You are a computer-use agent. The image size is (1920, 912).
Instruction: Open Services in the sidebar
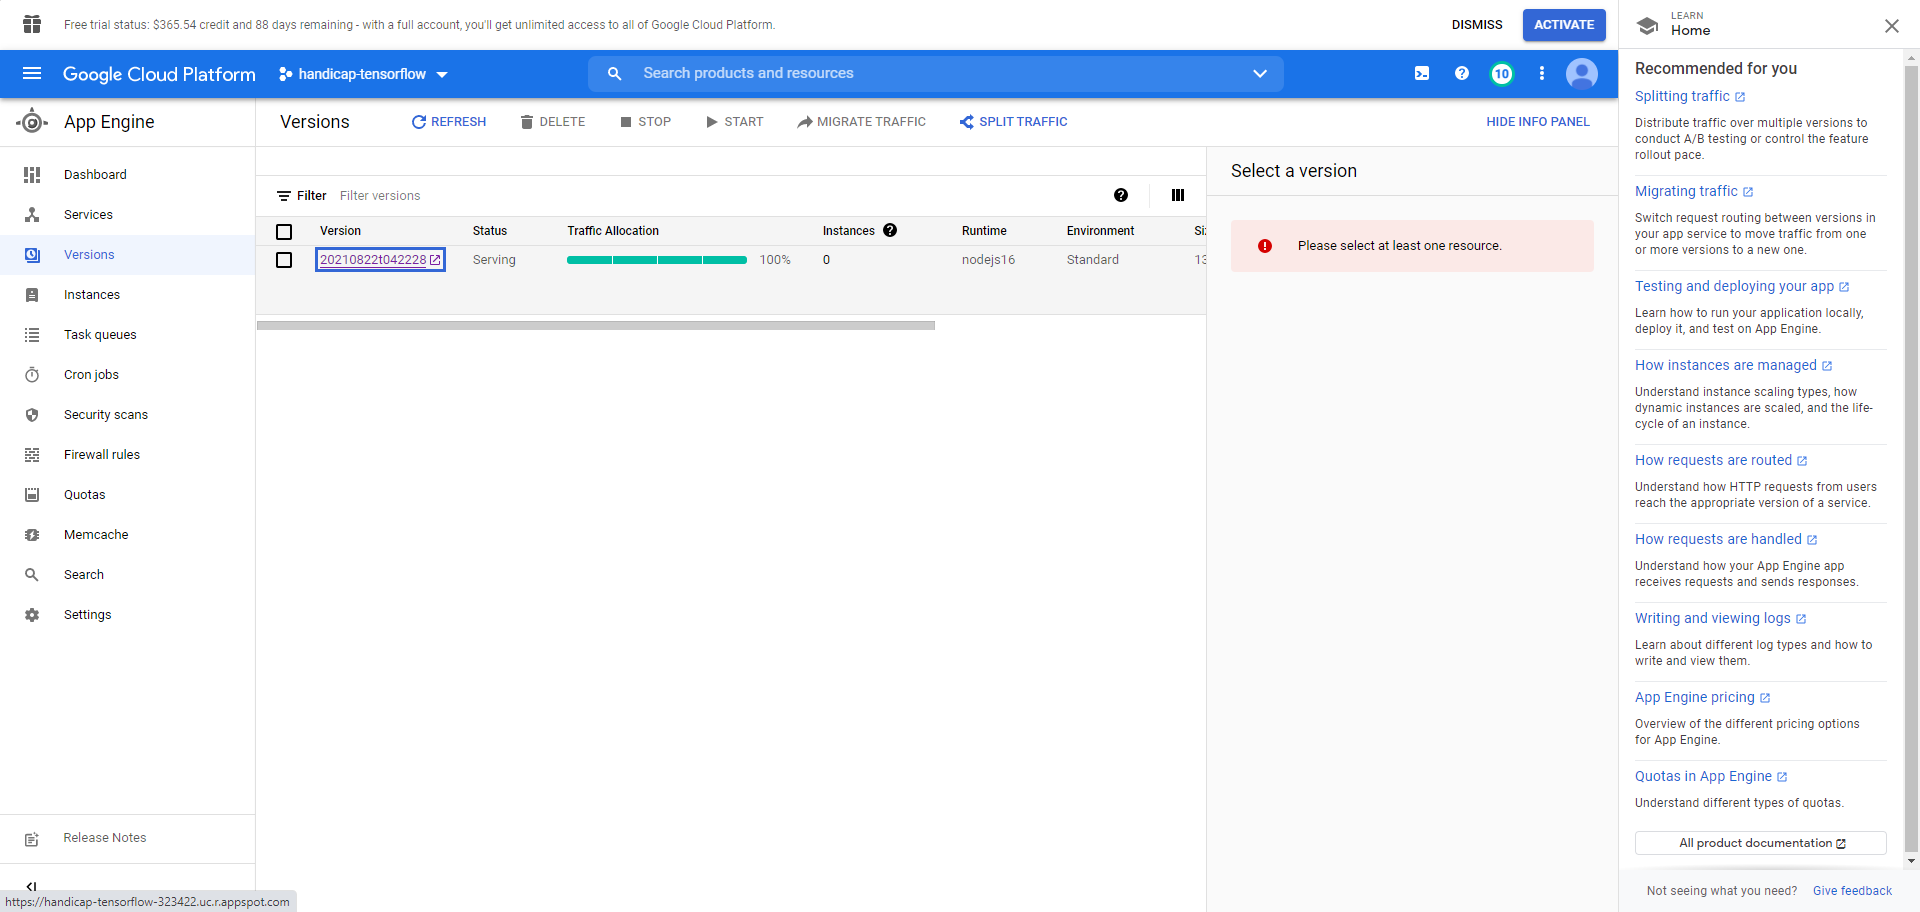[128, 215]
